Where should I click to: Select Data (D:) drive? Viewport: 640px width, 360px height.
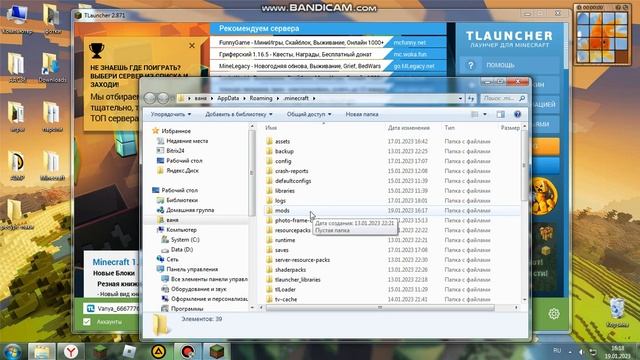[182, 249]
